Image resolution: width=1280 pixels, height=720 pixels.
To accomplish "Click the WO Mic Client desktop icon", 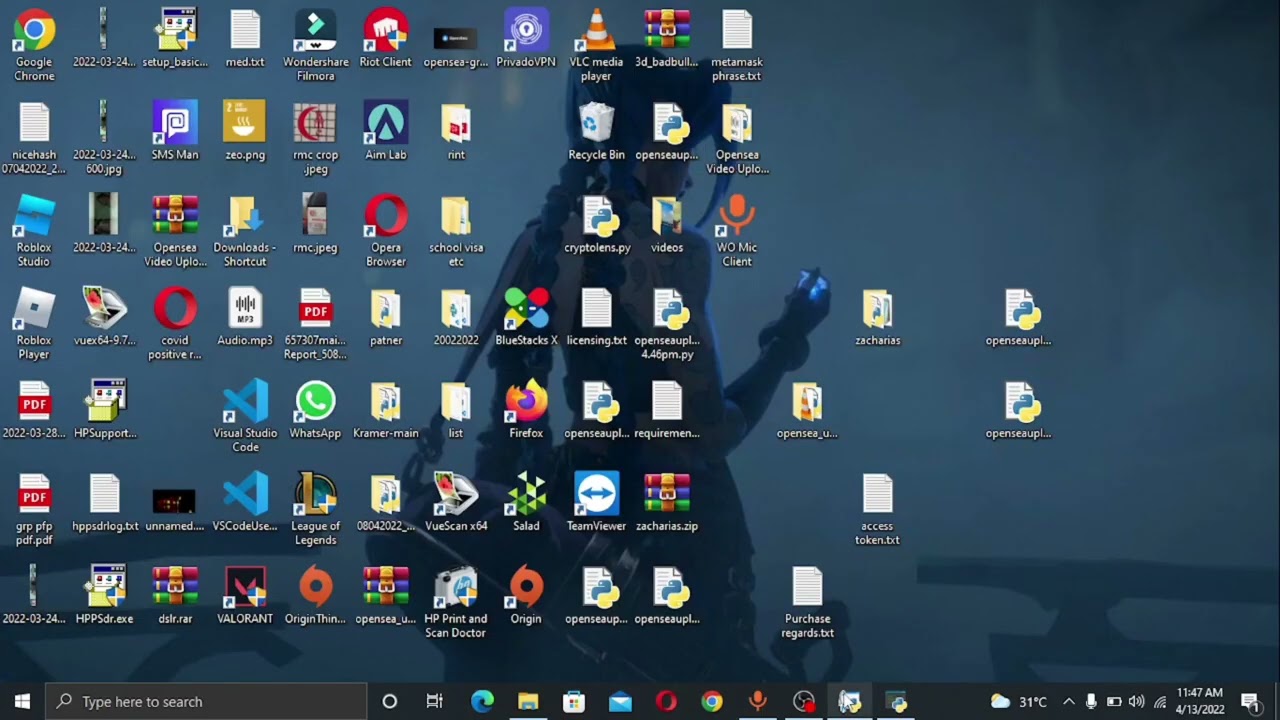I will pyautogui.click(x=737, y=231).
